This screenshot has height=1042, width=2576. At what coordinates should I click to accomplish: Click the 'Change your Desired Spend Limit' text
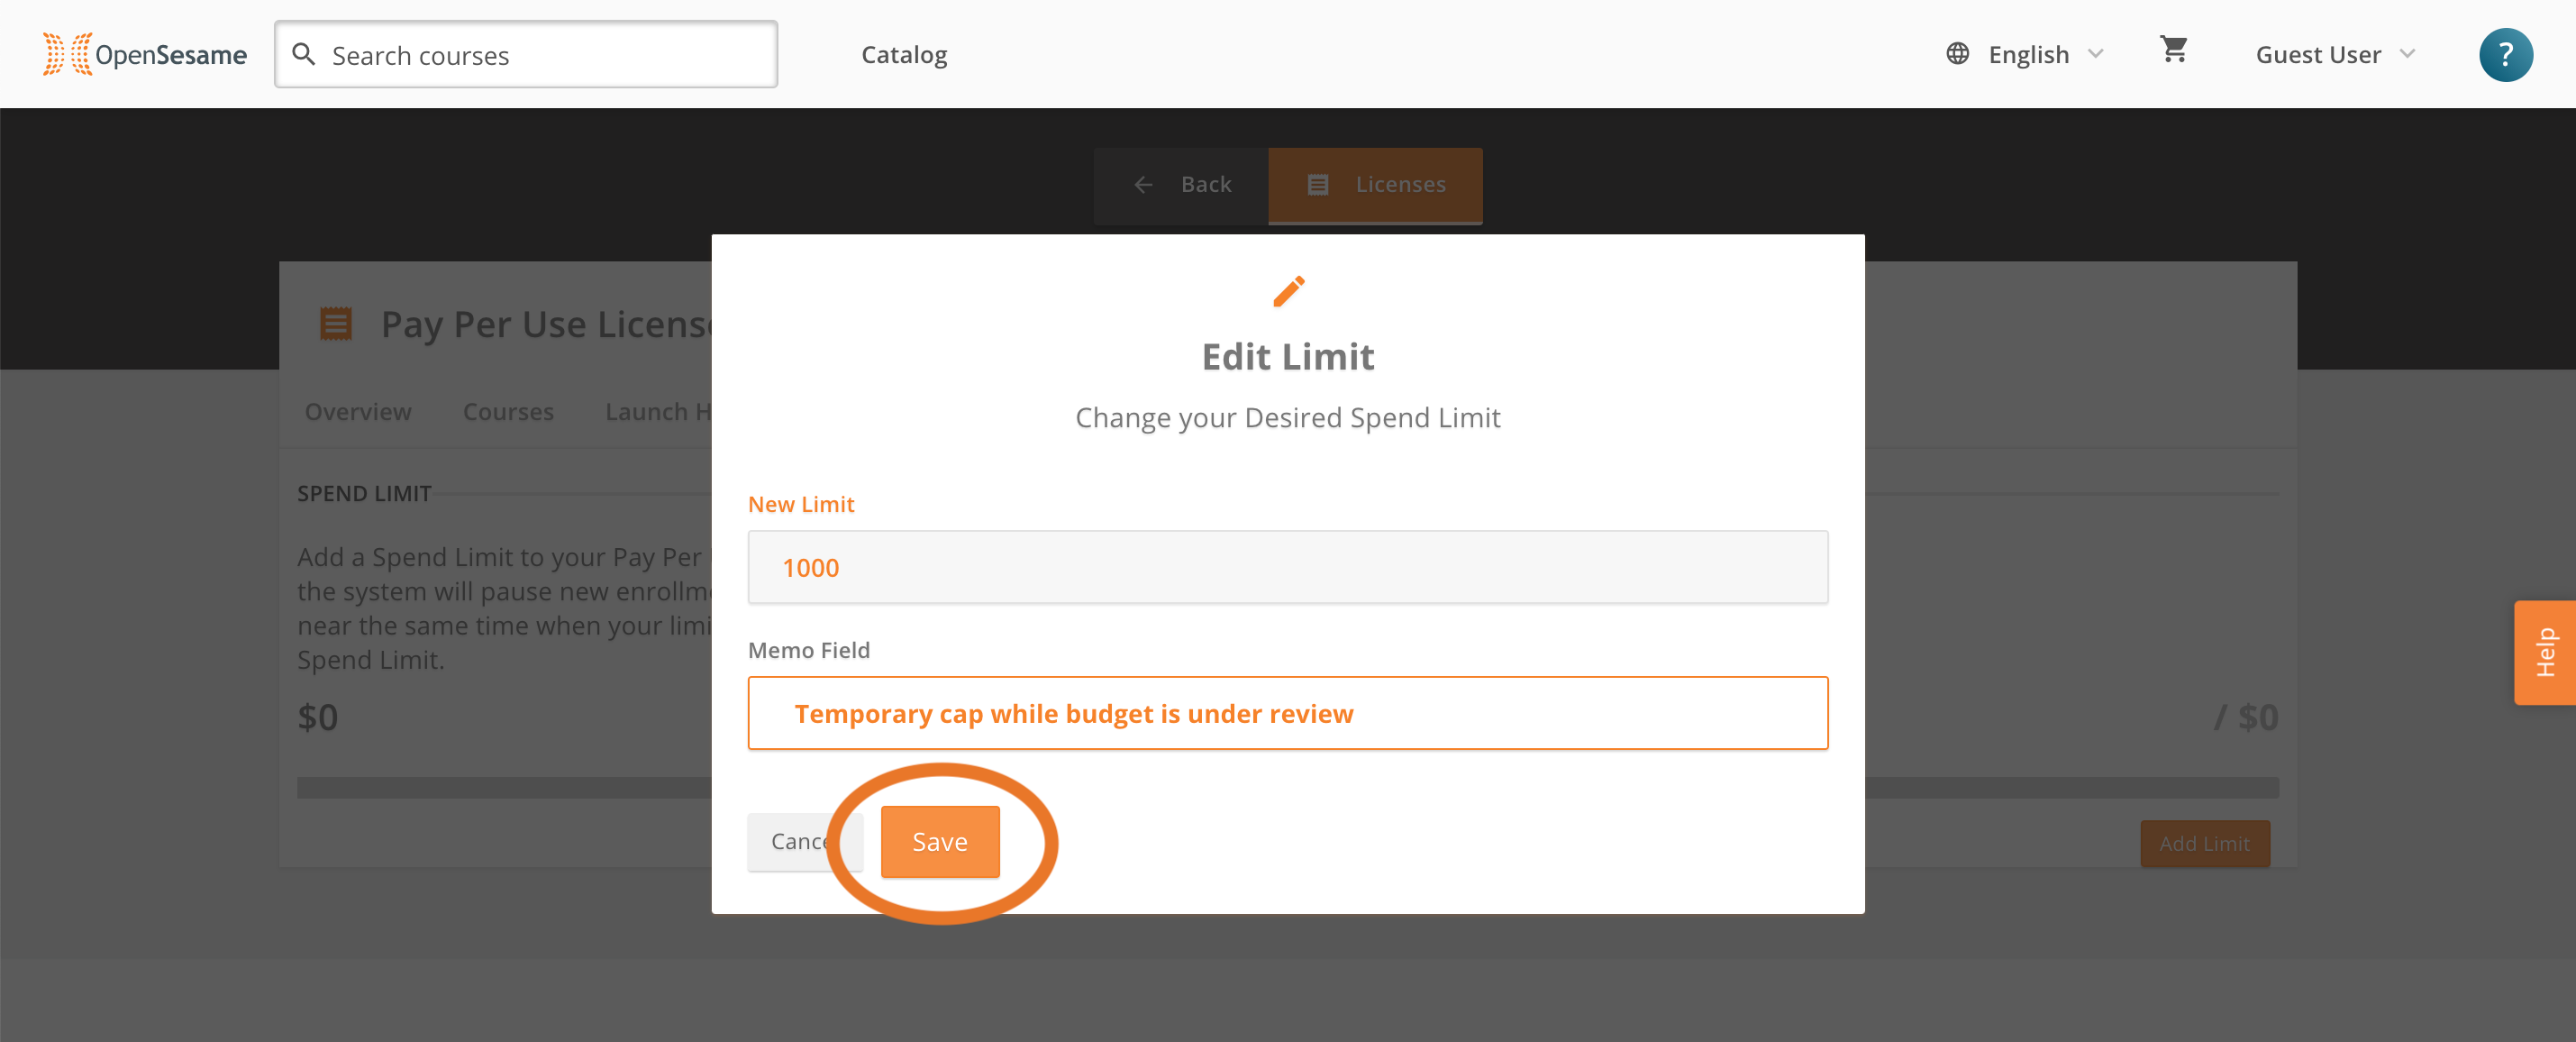point(1287,417)
